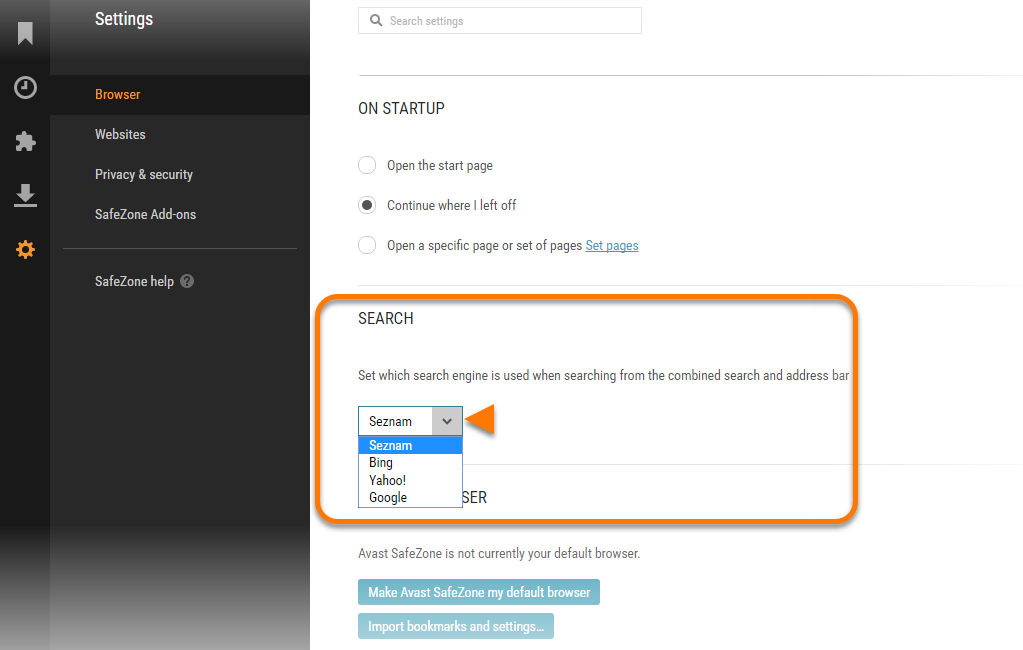
Task: Expand the search engine dropdown arrow
Action: (x=447, y=421)
